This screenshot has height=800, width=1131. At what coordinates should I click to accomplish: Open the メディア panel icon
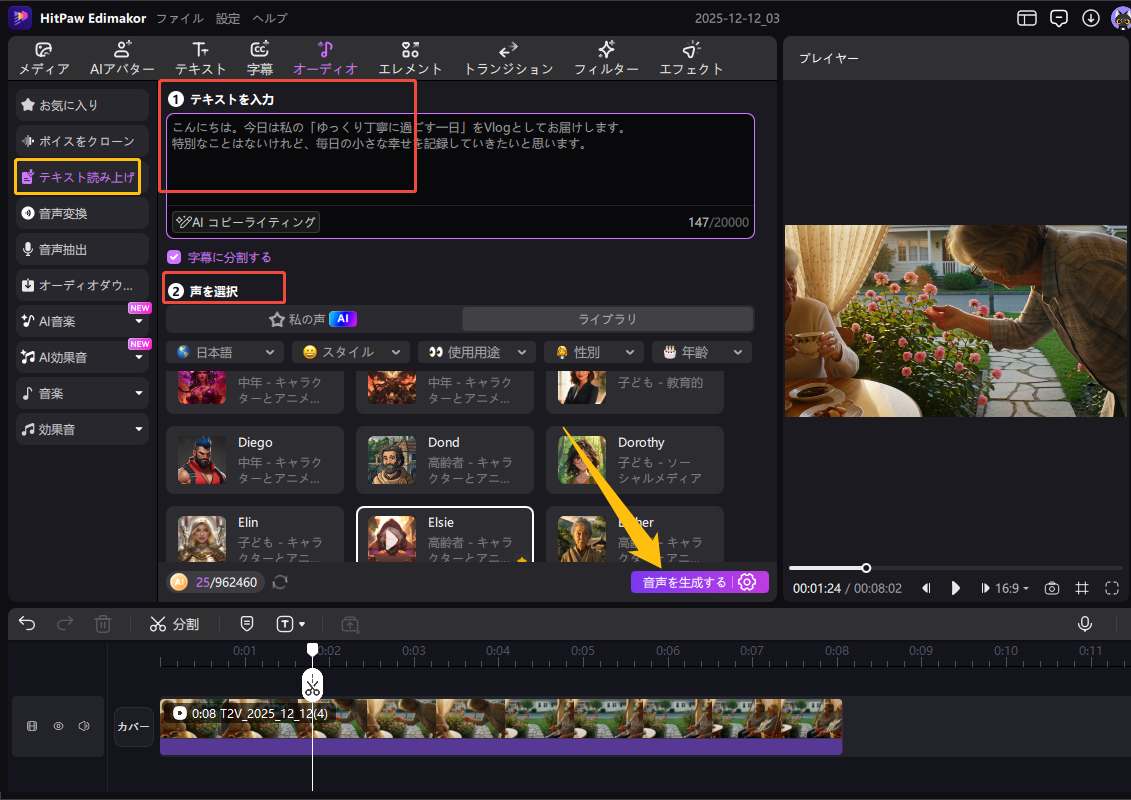(41, 57)
